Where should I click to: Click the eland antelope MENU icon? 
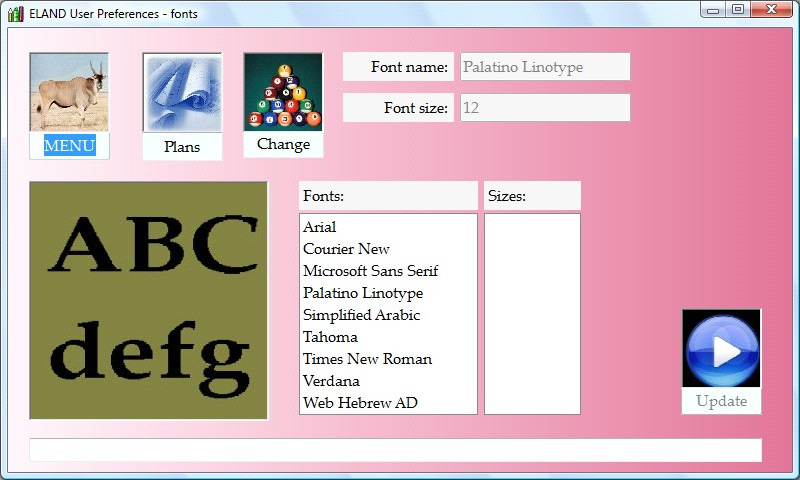pyautogui.click(x=69, y=92)
